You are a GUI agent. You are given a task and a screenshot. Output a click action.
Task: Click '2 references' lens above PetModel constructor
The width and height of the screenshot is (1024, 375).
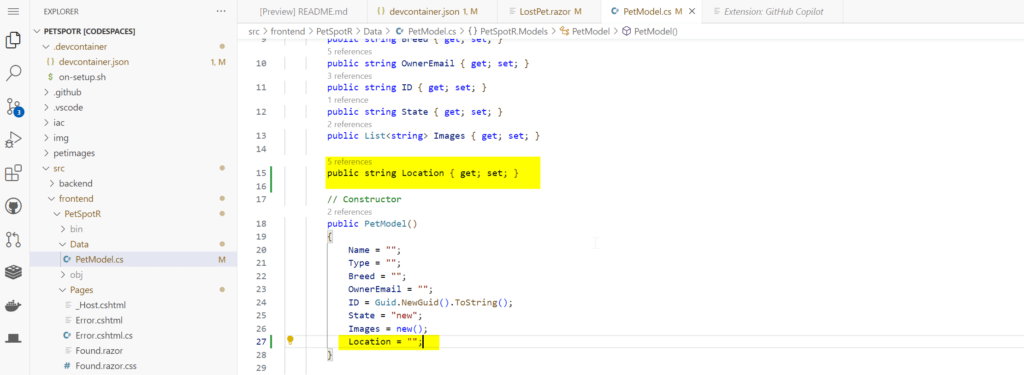point(349,212)
